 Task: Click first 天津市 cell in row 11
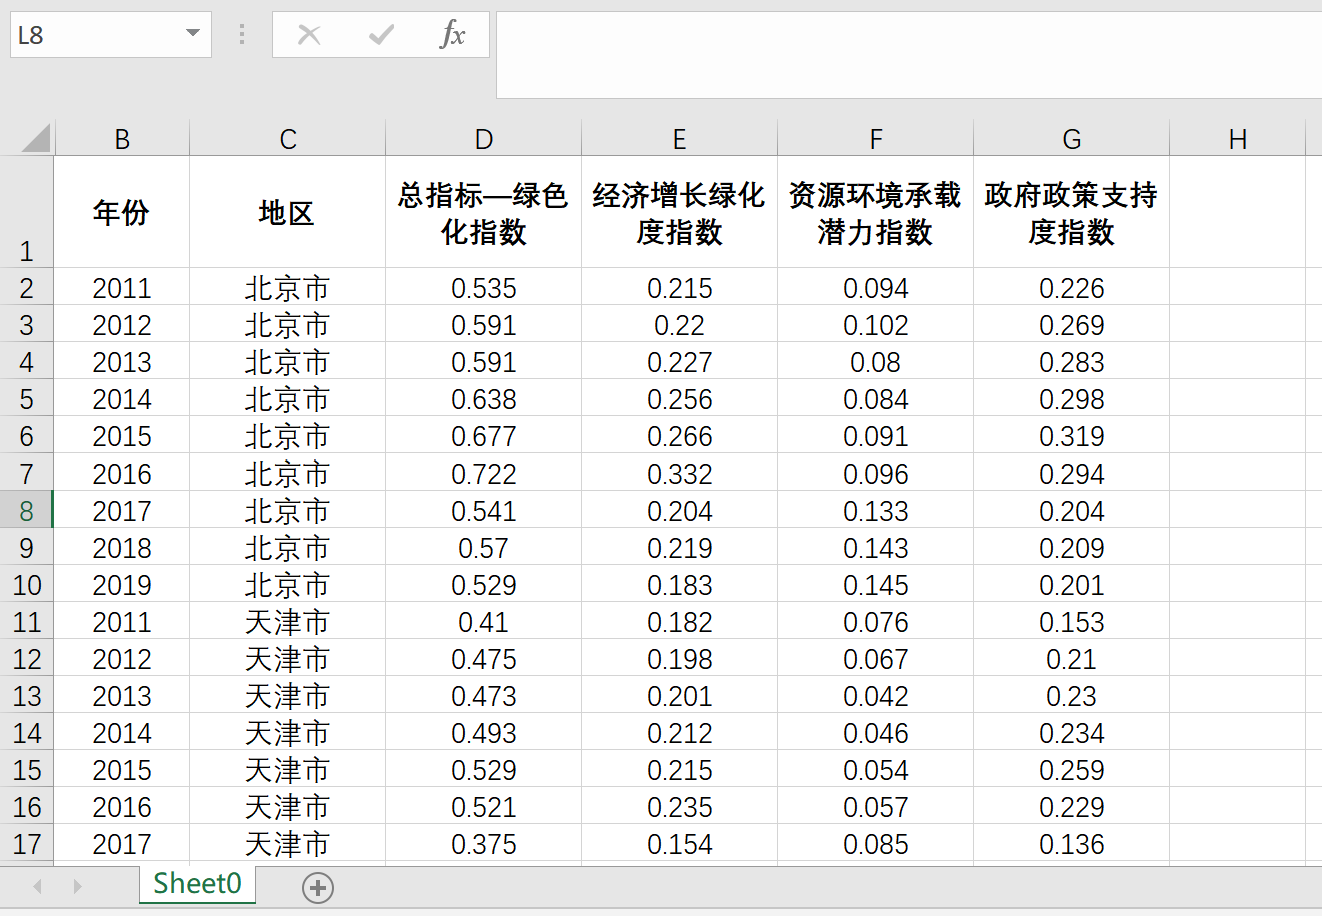tap(287, 622)
